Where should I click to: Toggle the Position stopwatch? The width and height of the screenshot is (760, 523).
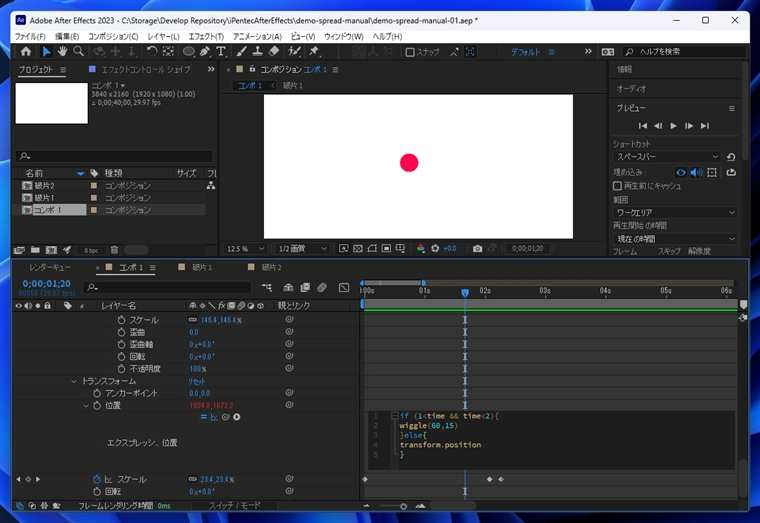pyautogui.click(x=97, y=406)
